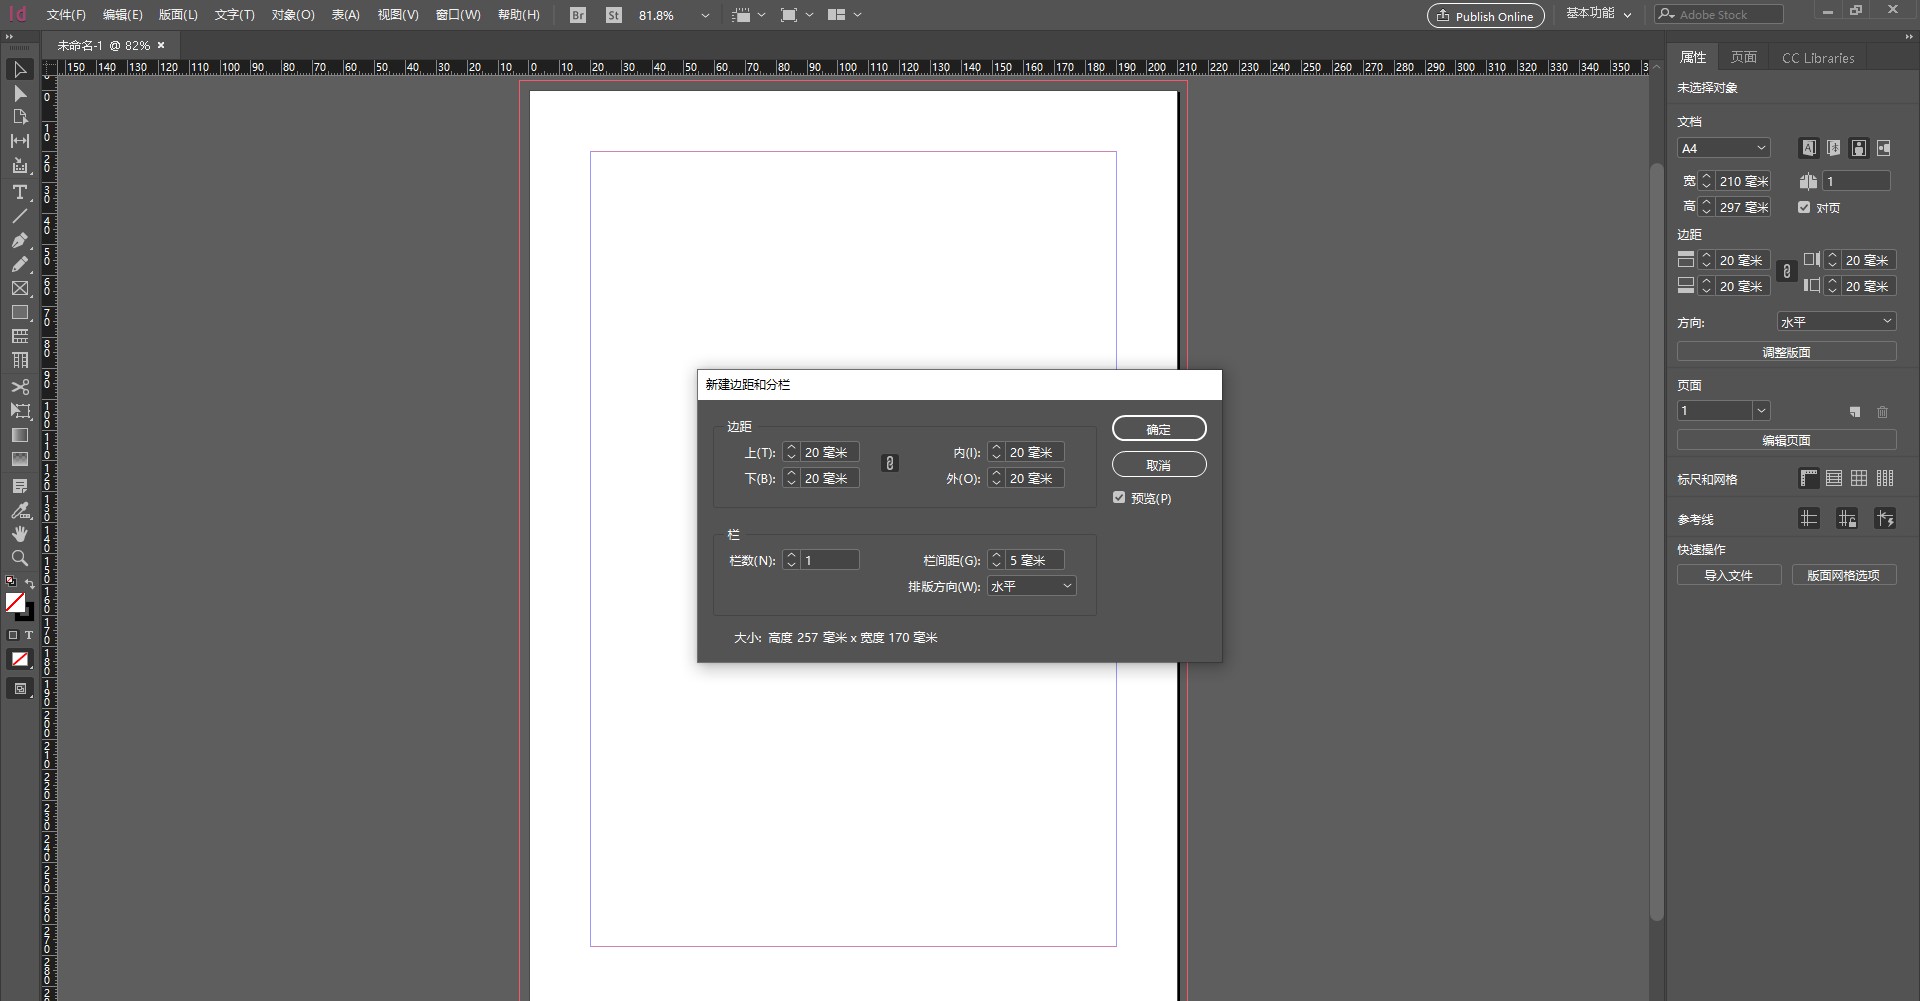
Task: Toggle margin link chain in dialog
Action: [x=889, y=463]
